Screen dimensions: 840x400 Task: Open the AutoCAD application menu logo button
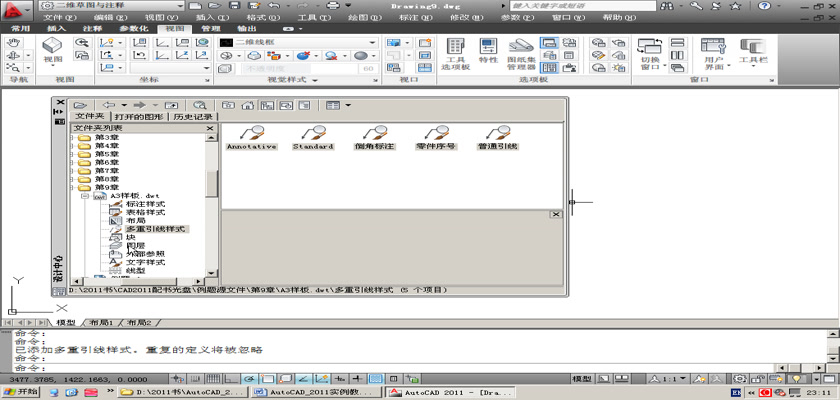coord(18,10)
